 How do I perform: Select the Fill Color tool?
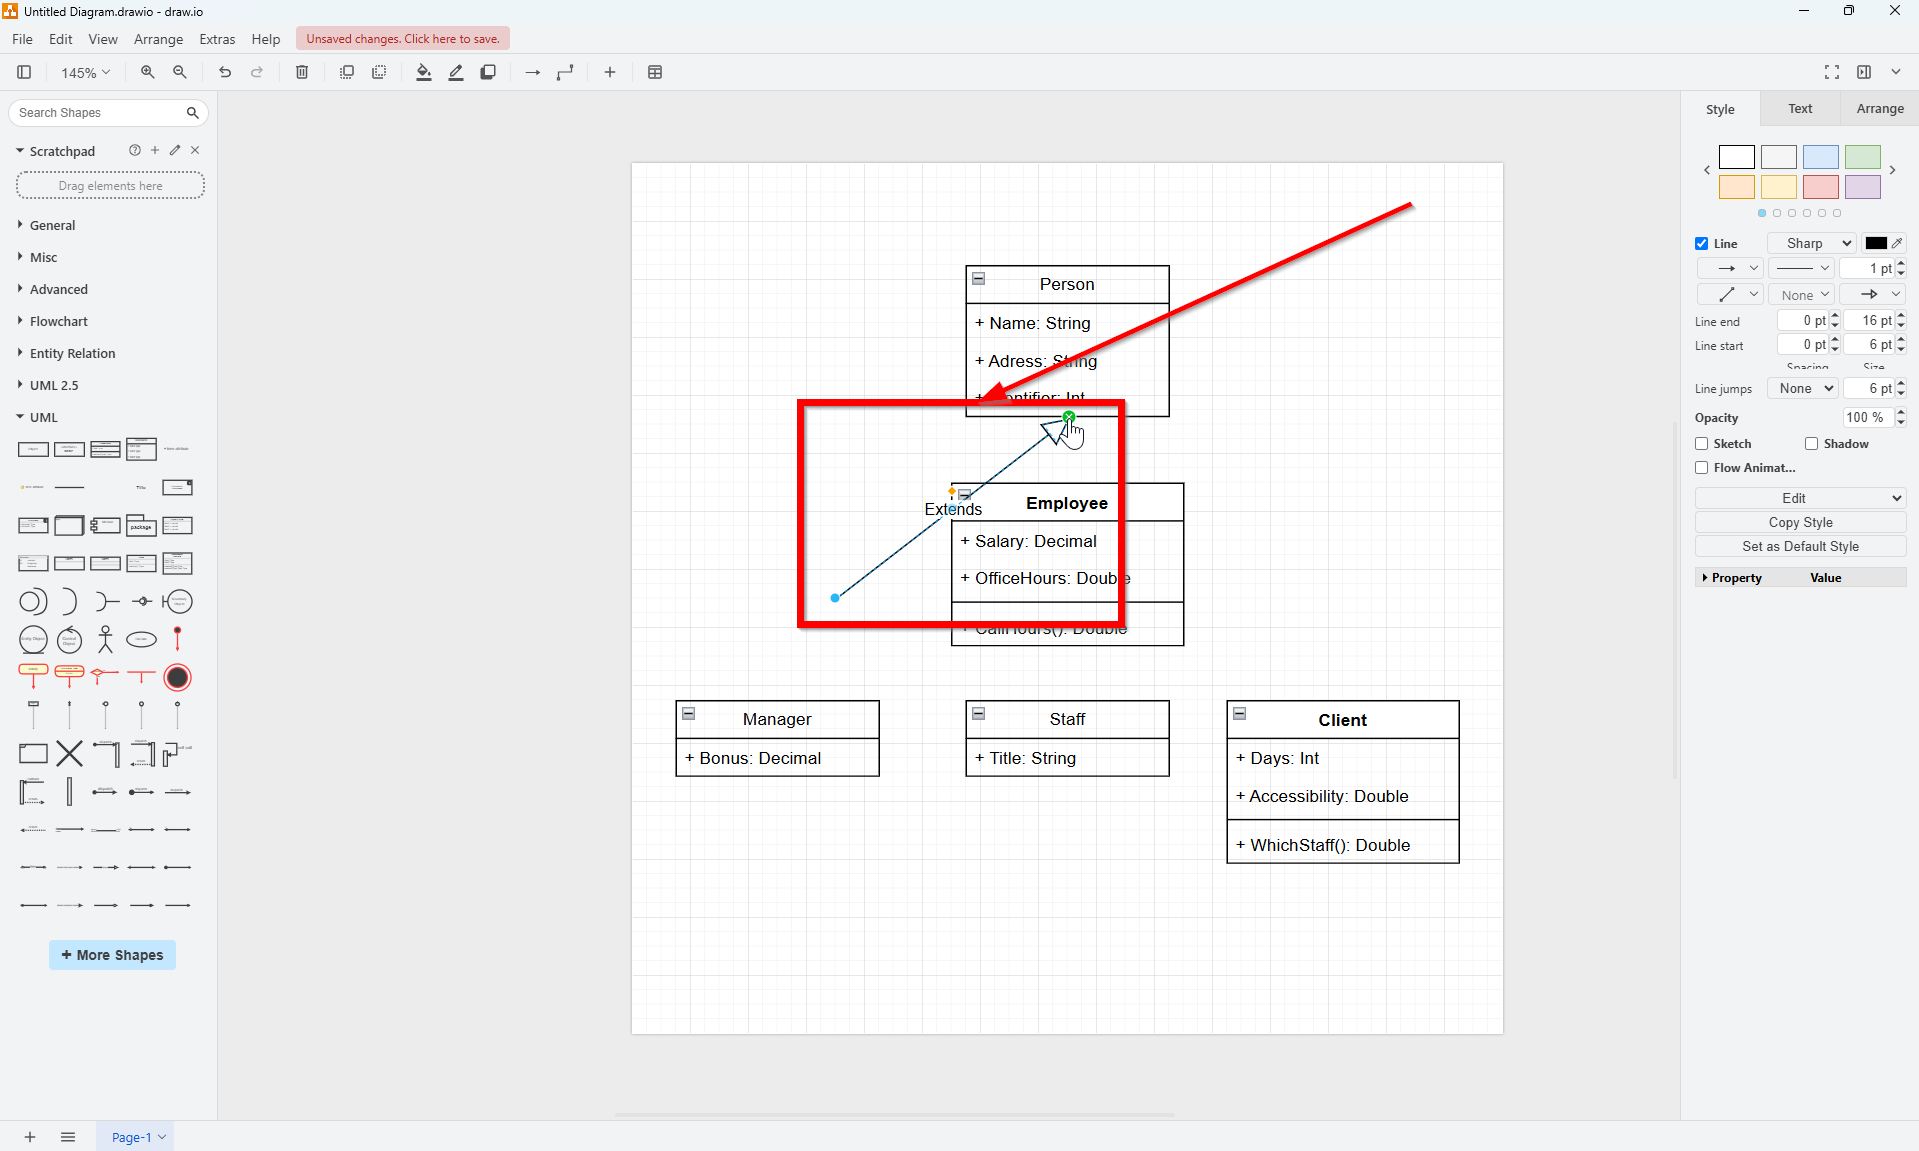pyautogui.click(x=422, y=72)
